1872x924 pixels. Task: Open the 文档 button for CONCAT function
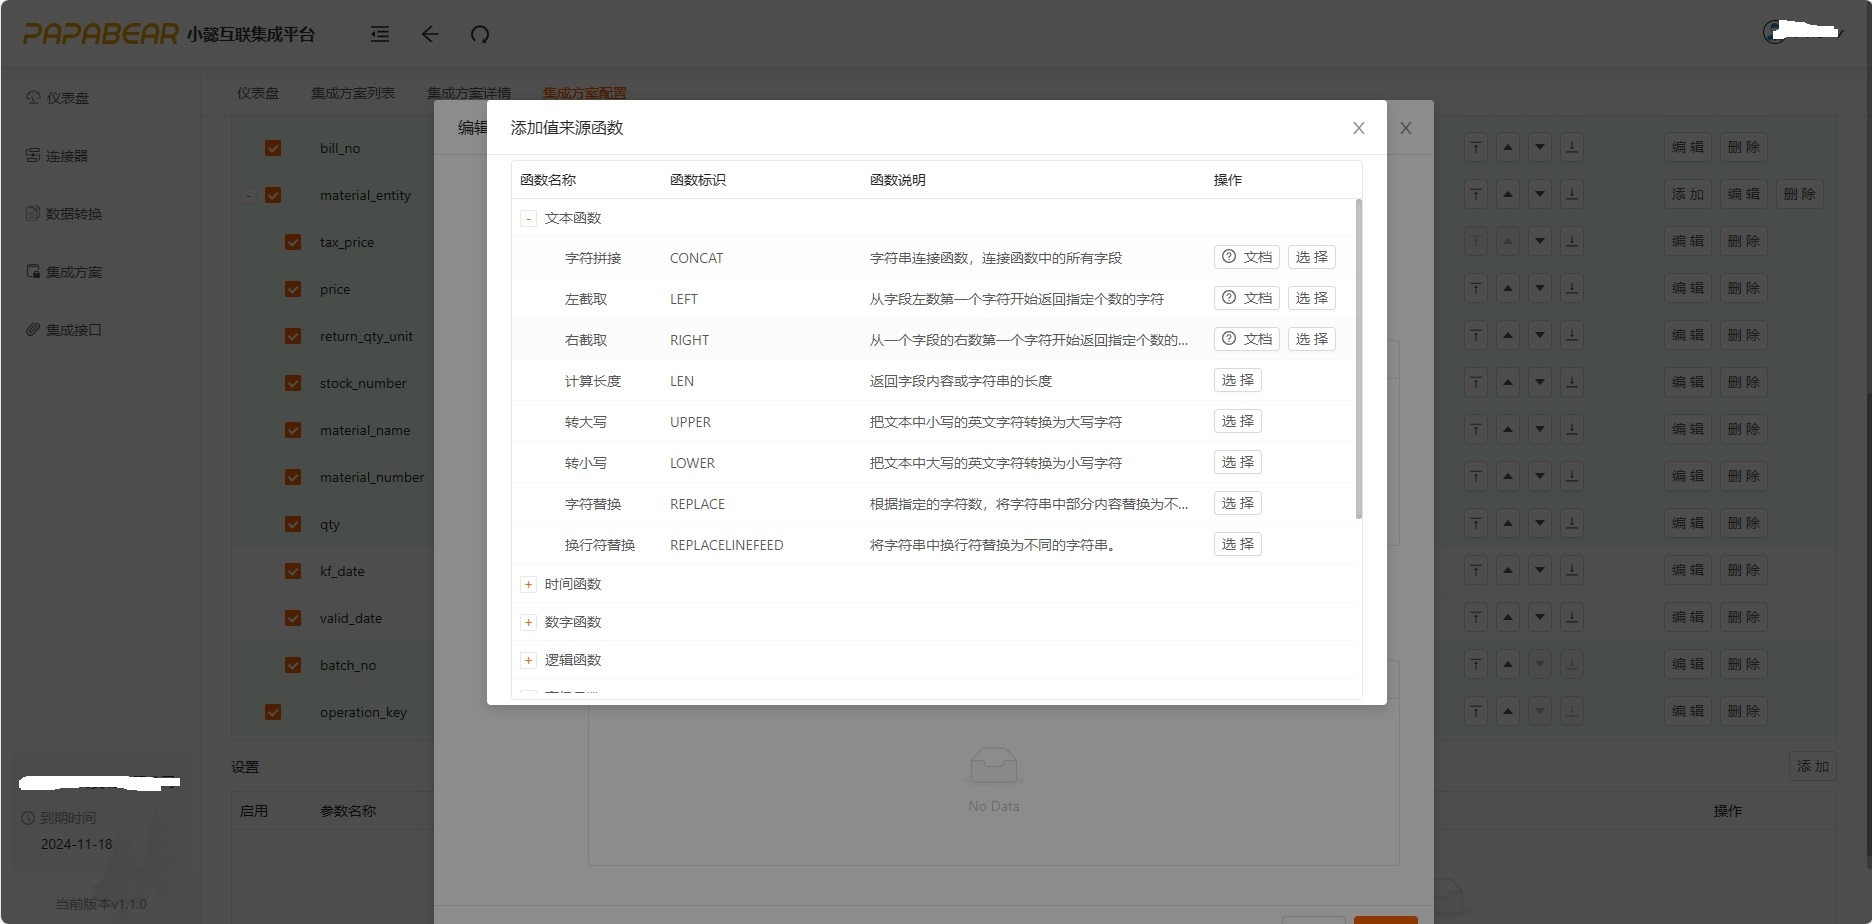[1246, 257]
